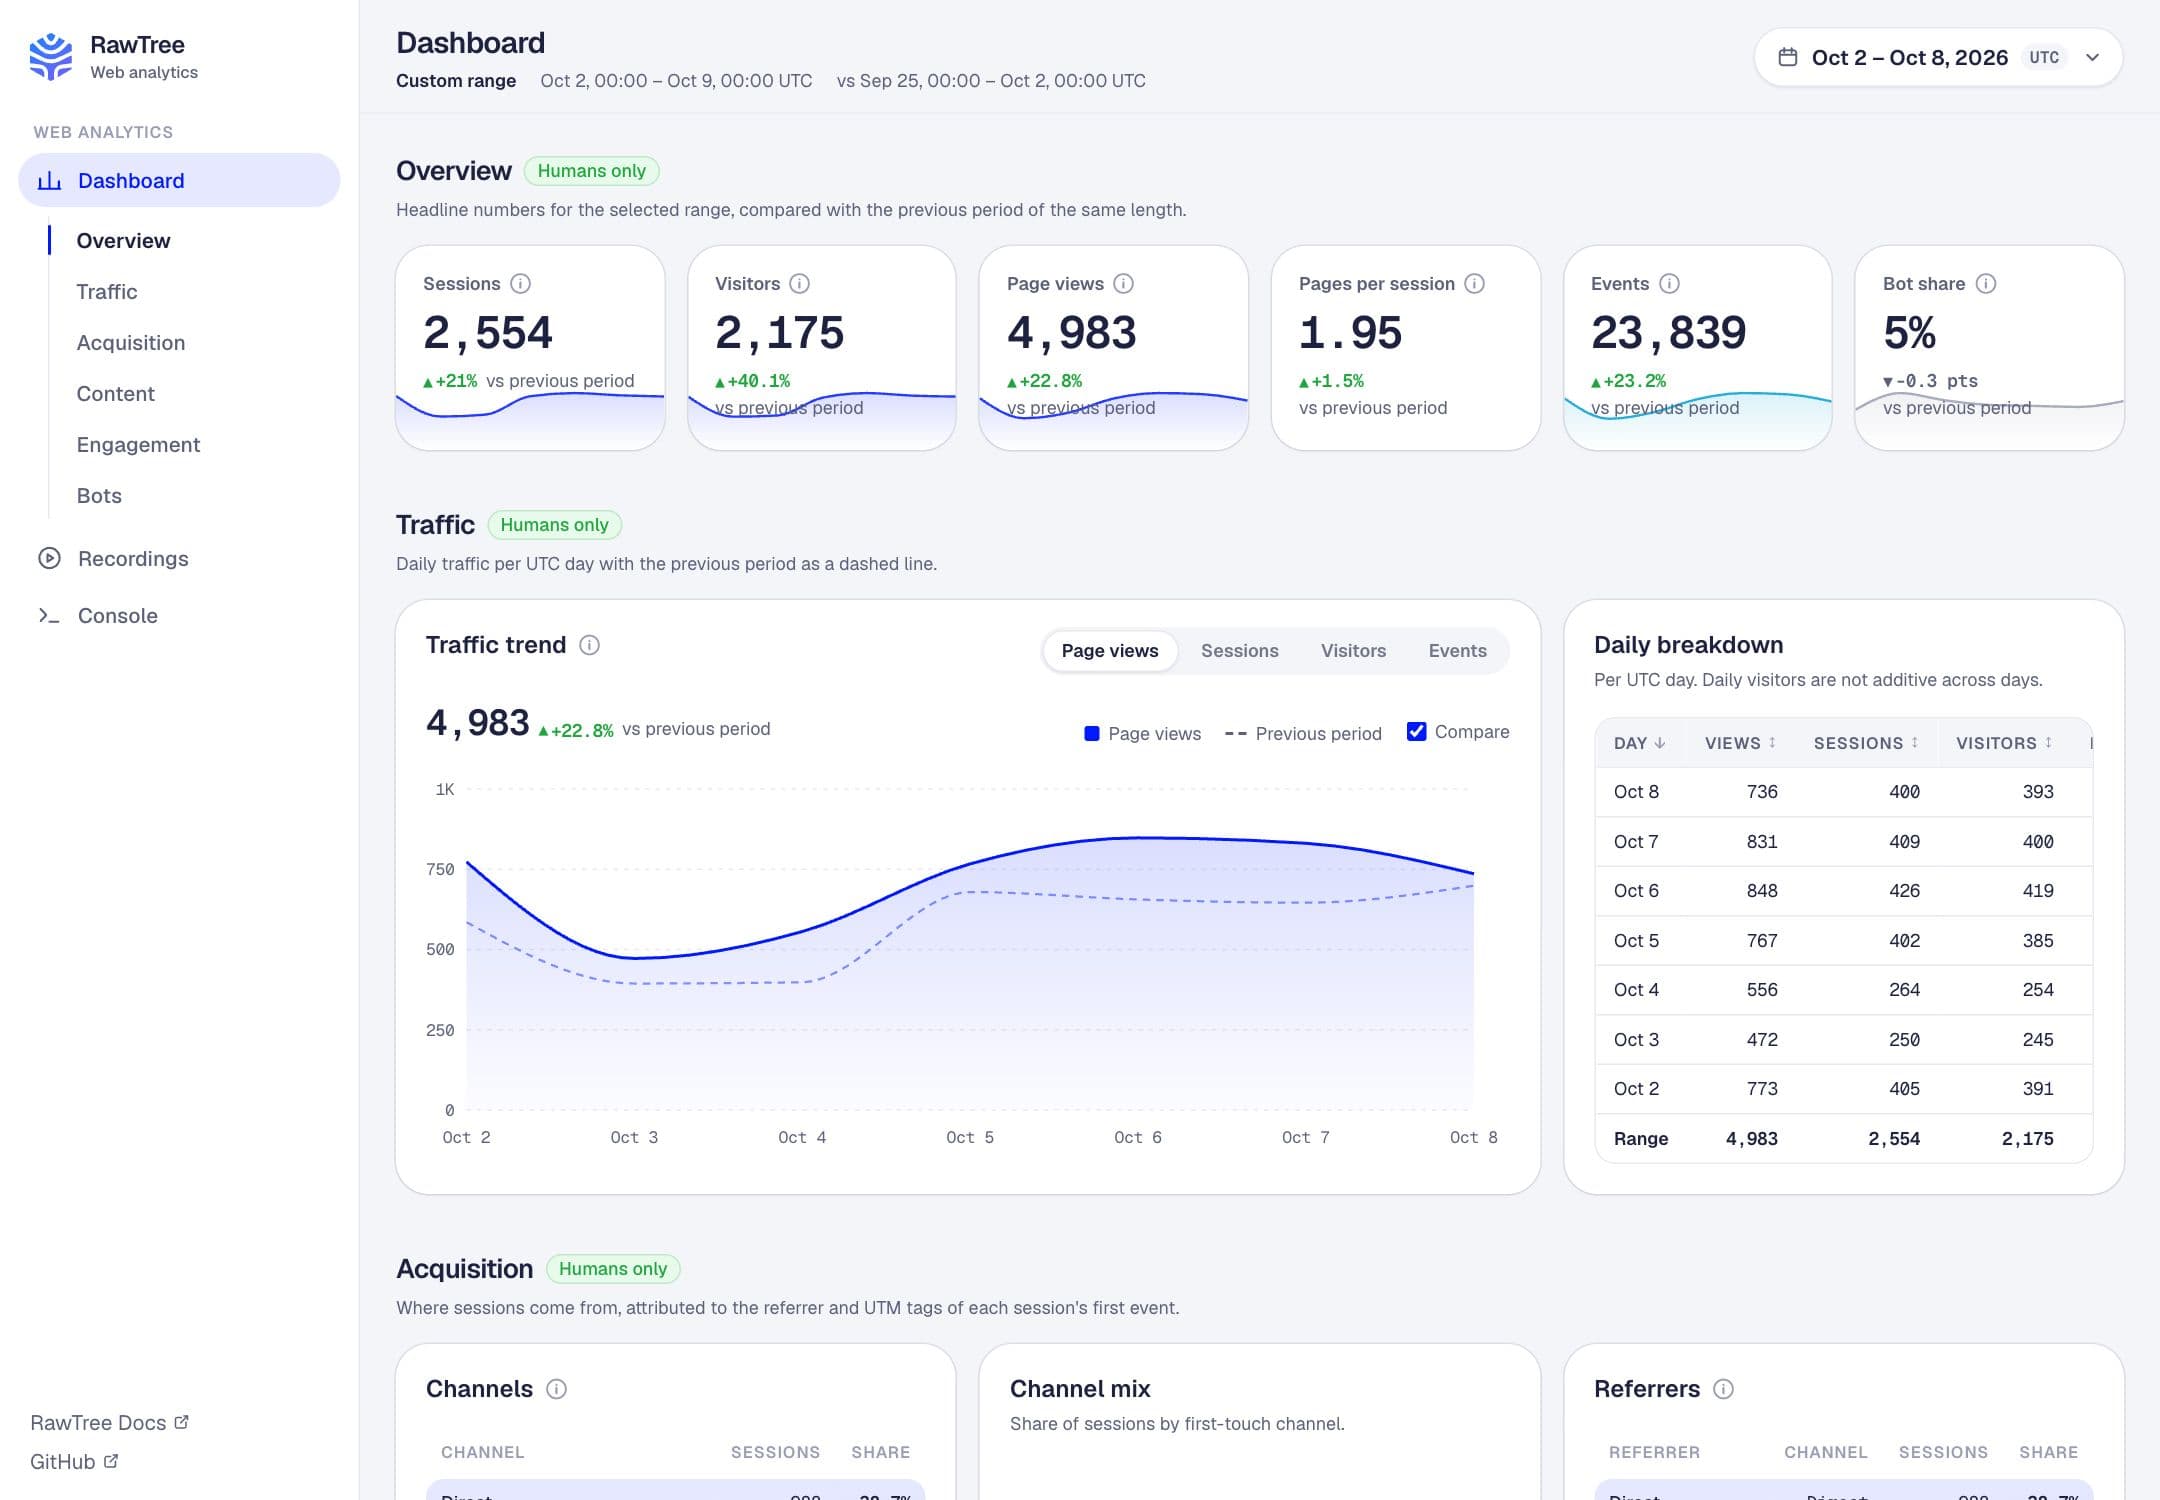The height and width of the screenshot is (1500, 2160).
Task: Select Content in sidebar
Action: [116, 394]
